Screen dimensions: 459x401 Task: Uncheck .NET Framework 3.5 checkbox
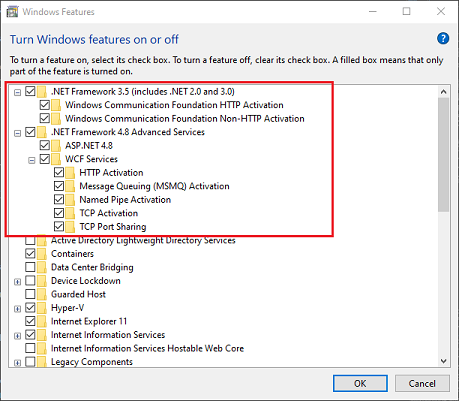click(30, 91)
